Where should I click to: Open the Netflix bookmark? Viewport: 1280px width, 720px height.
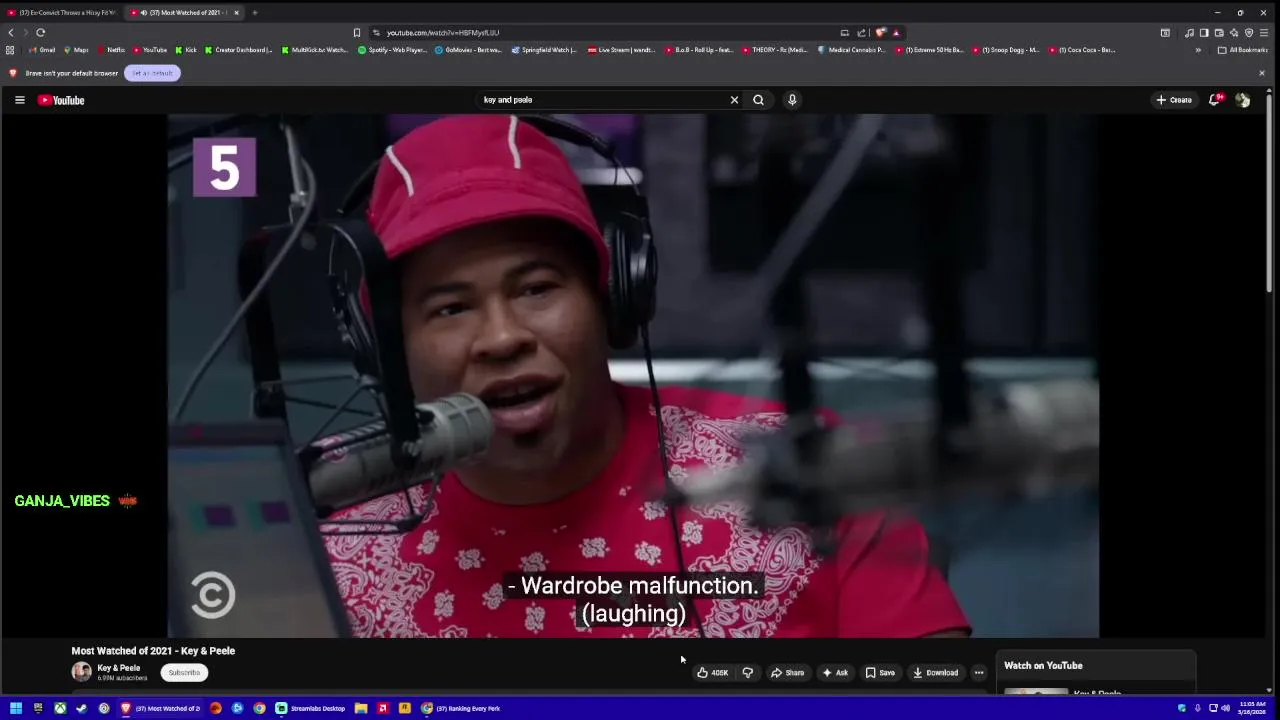112,50
